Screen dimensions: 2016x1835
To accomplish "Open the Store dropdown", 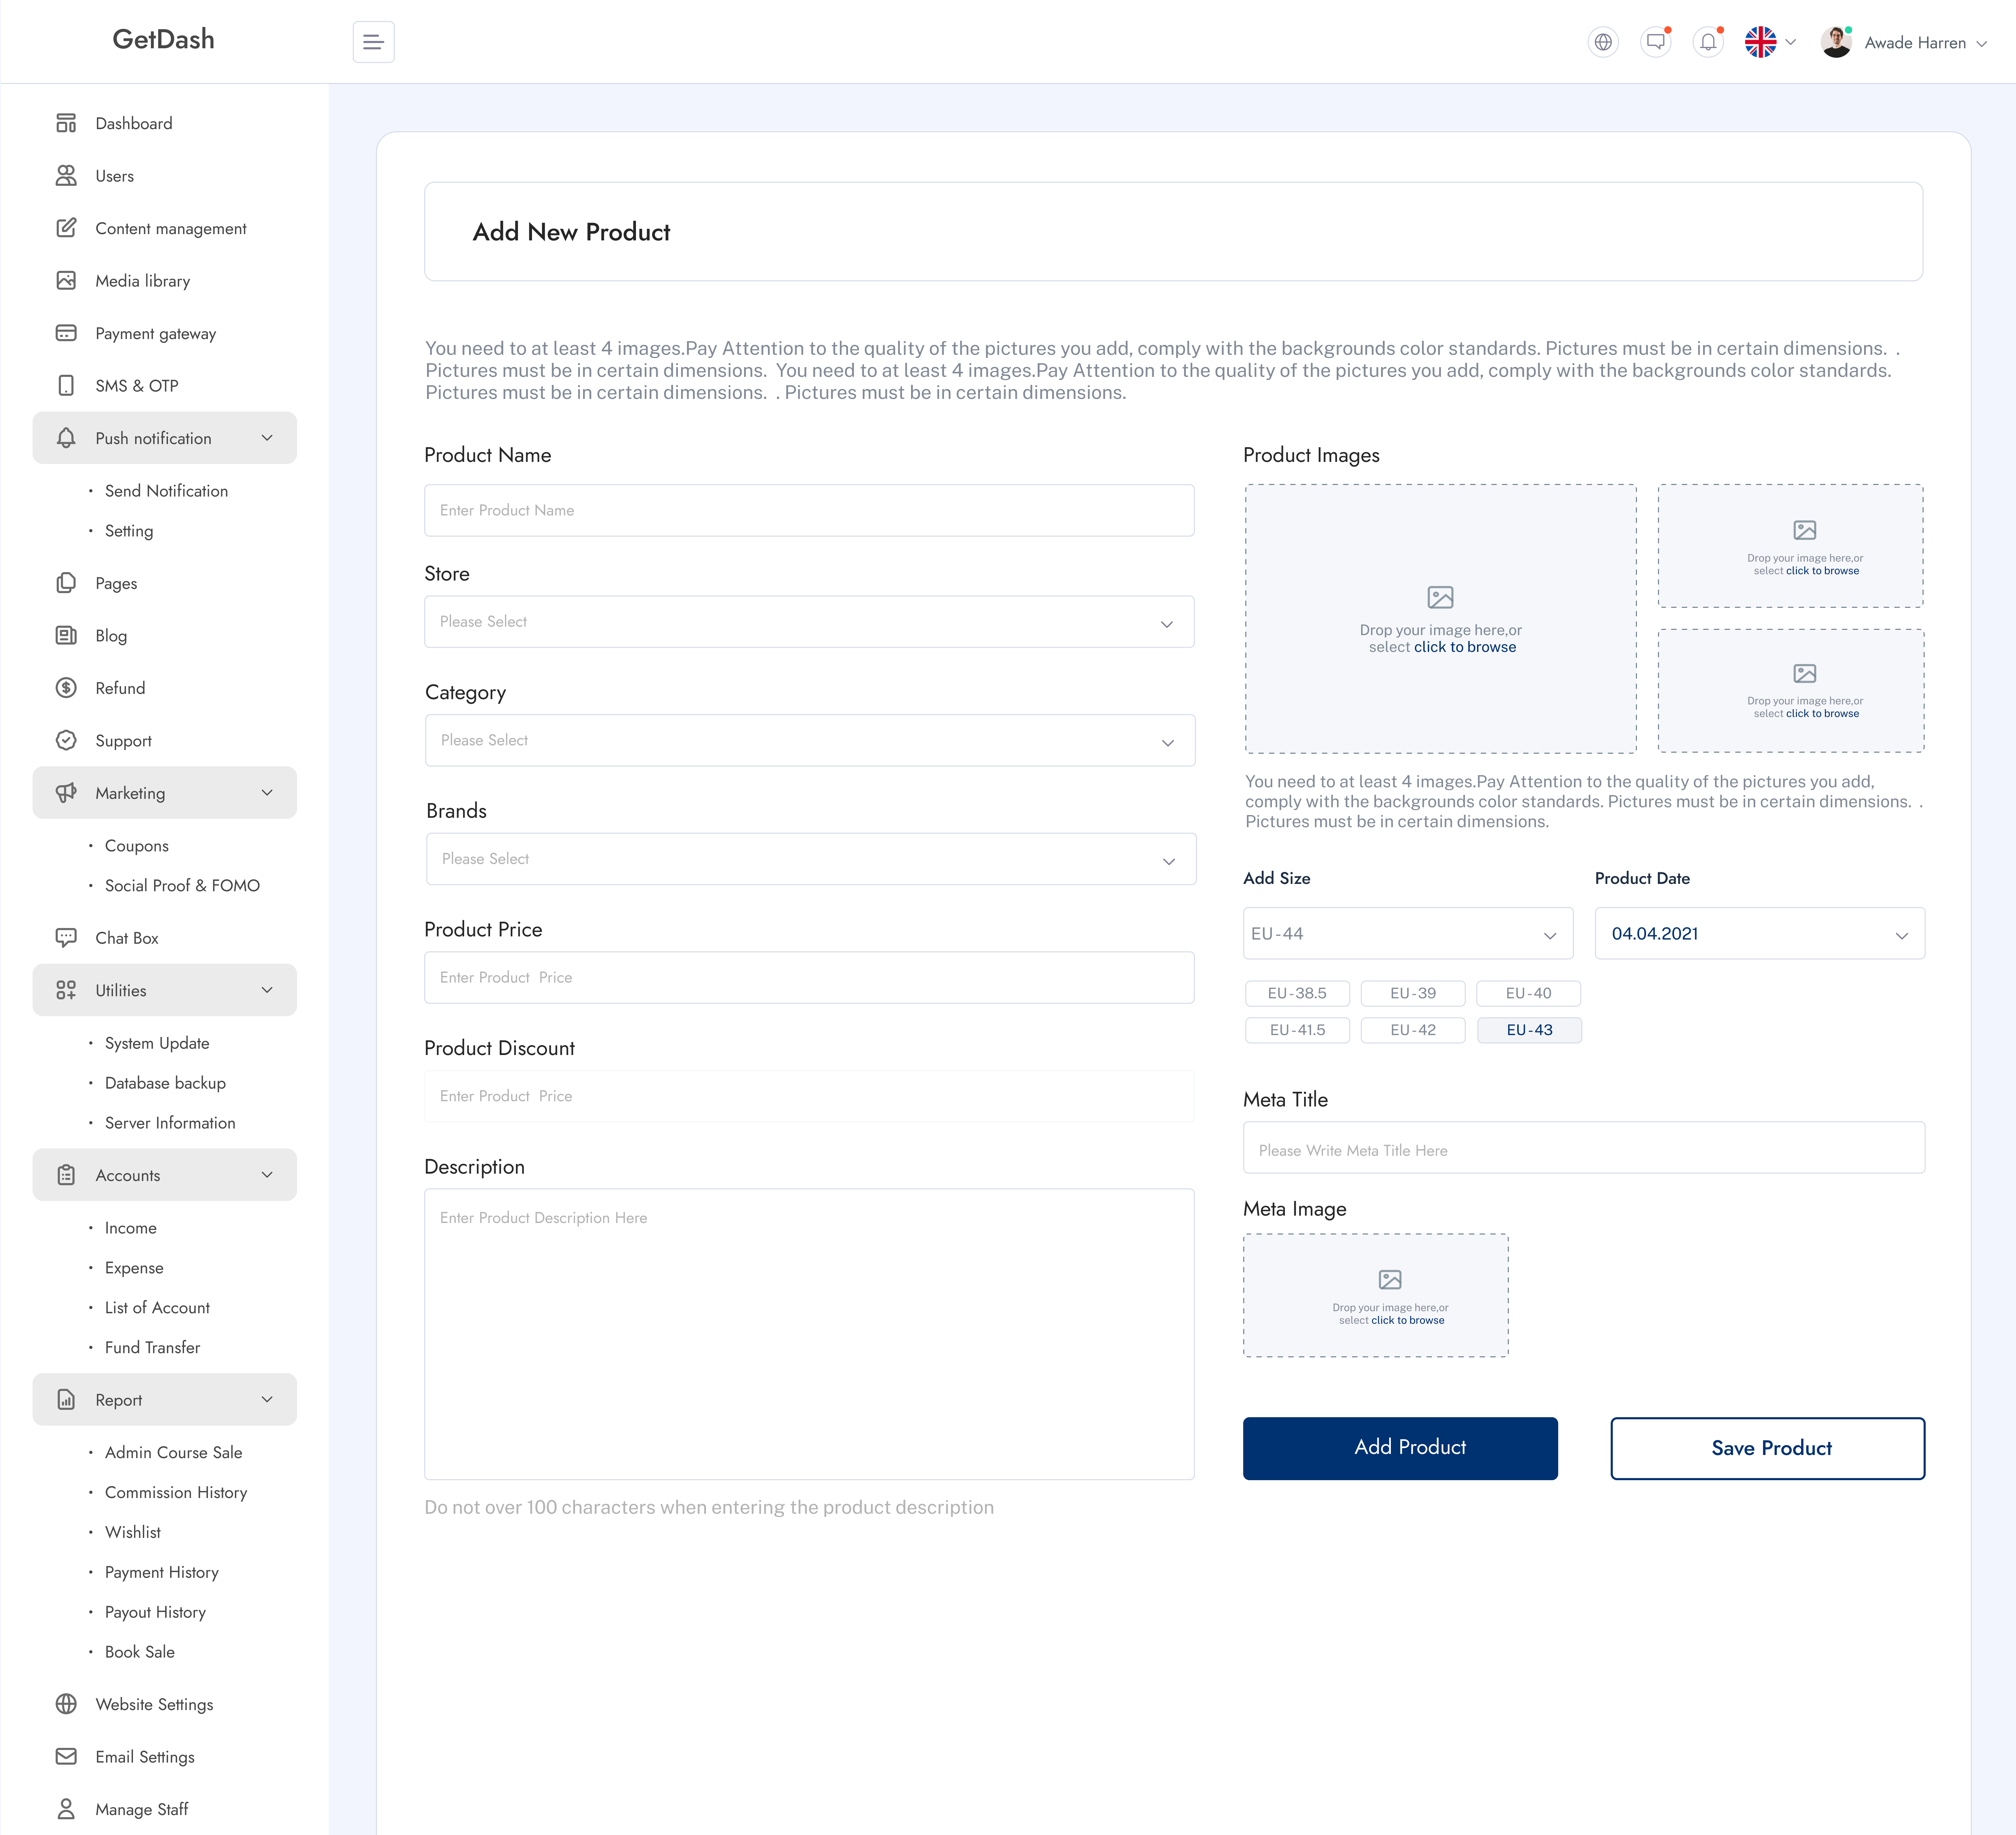I will pyautogui.click(x=809, y=622).
